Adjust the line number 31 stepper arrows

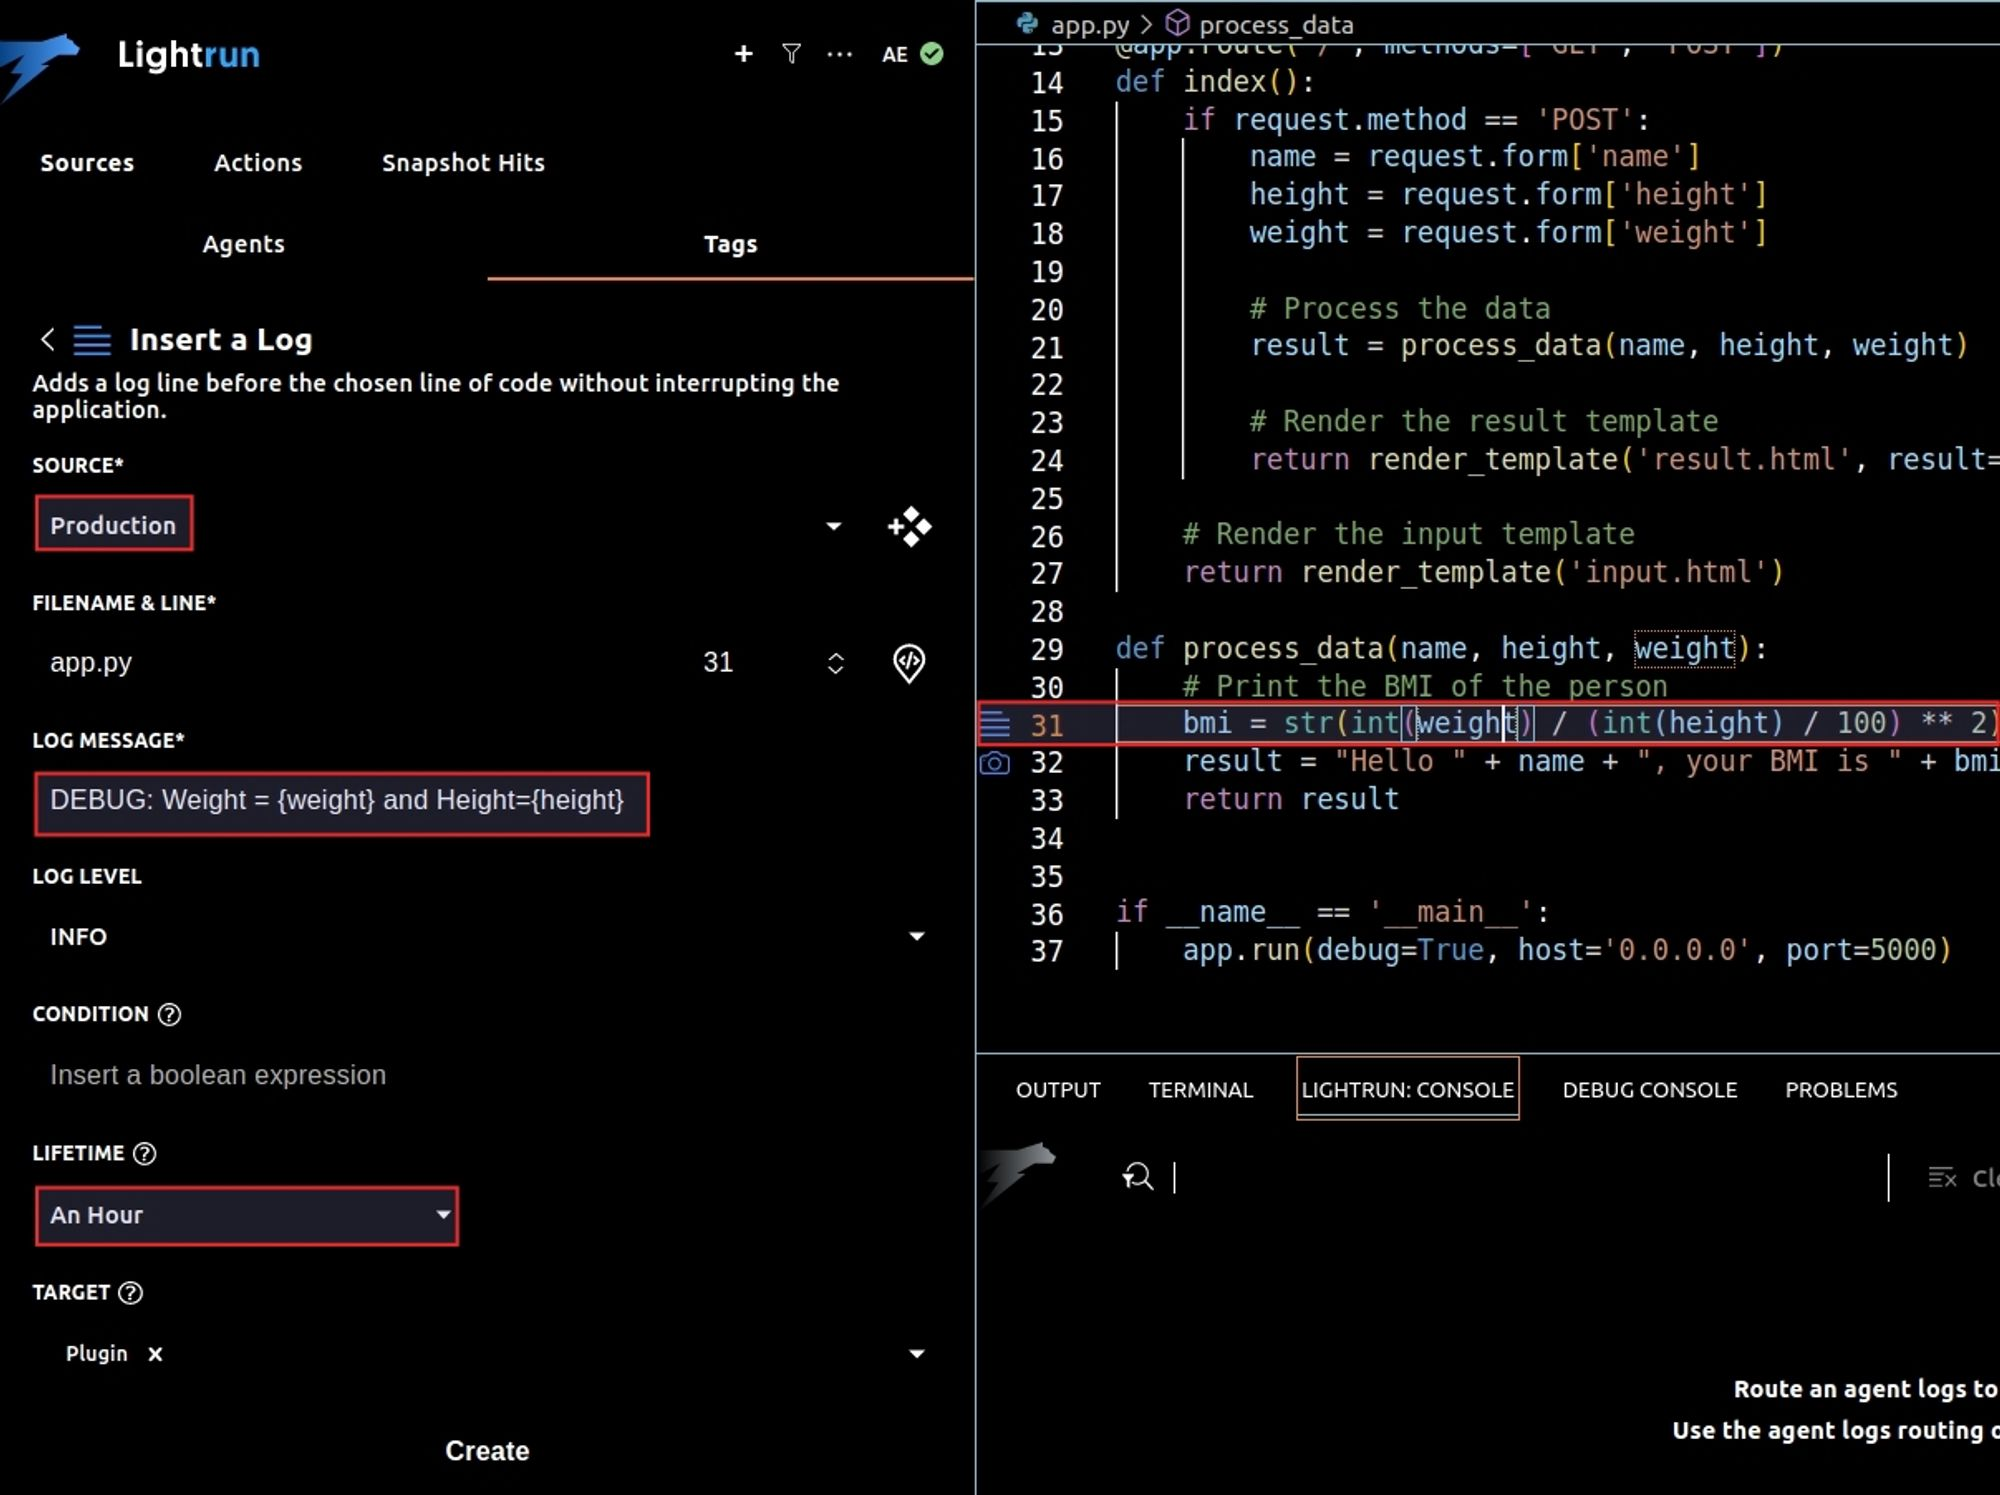[835, 663]
